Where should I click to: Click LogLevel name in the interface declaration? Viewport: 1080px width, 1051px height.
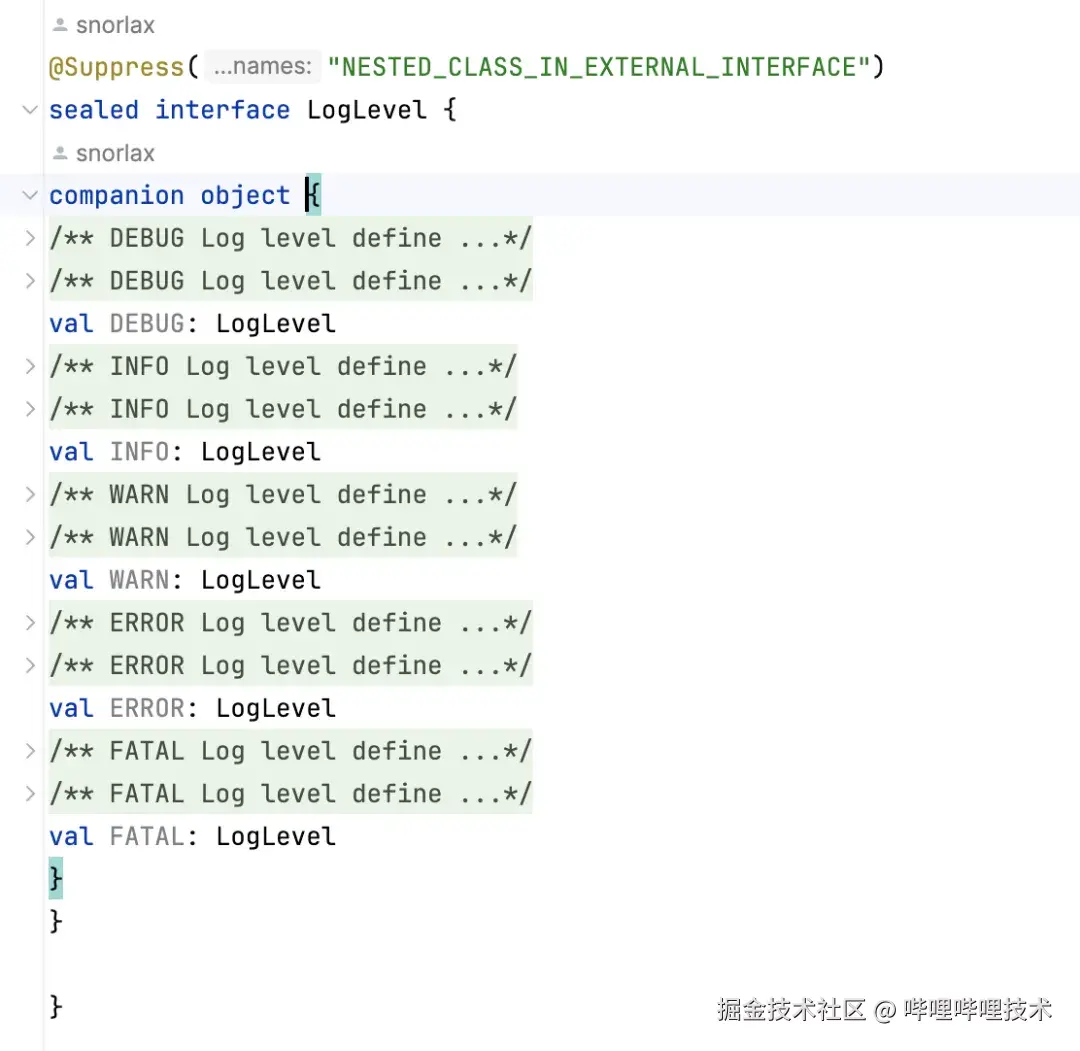point(366,110)
